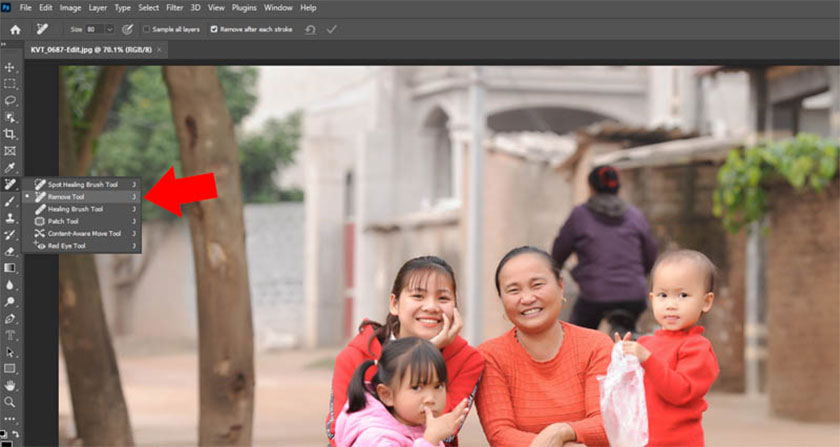Expand the toolbar with double-arrow chevron

click(x=3, y=44)
